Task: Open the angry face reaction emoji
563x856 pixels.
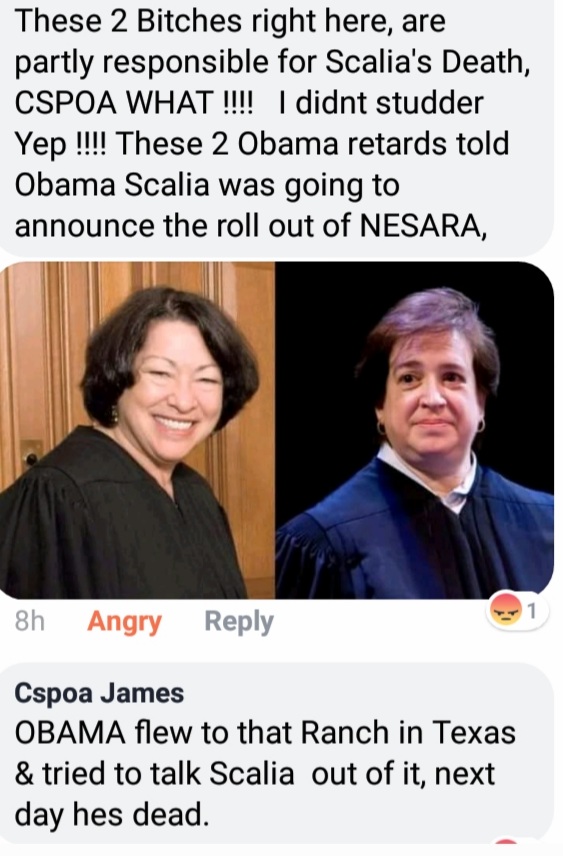Action: click(505, 611)
